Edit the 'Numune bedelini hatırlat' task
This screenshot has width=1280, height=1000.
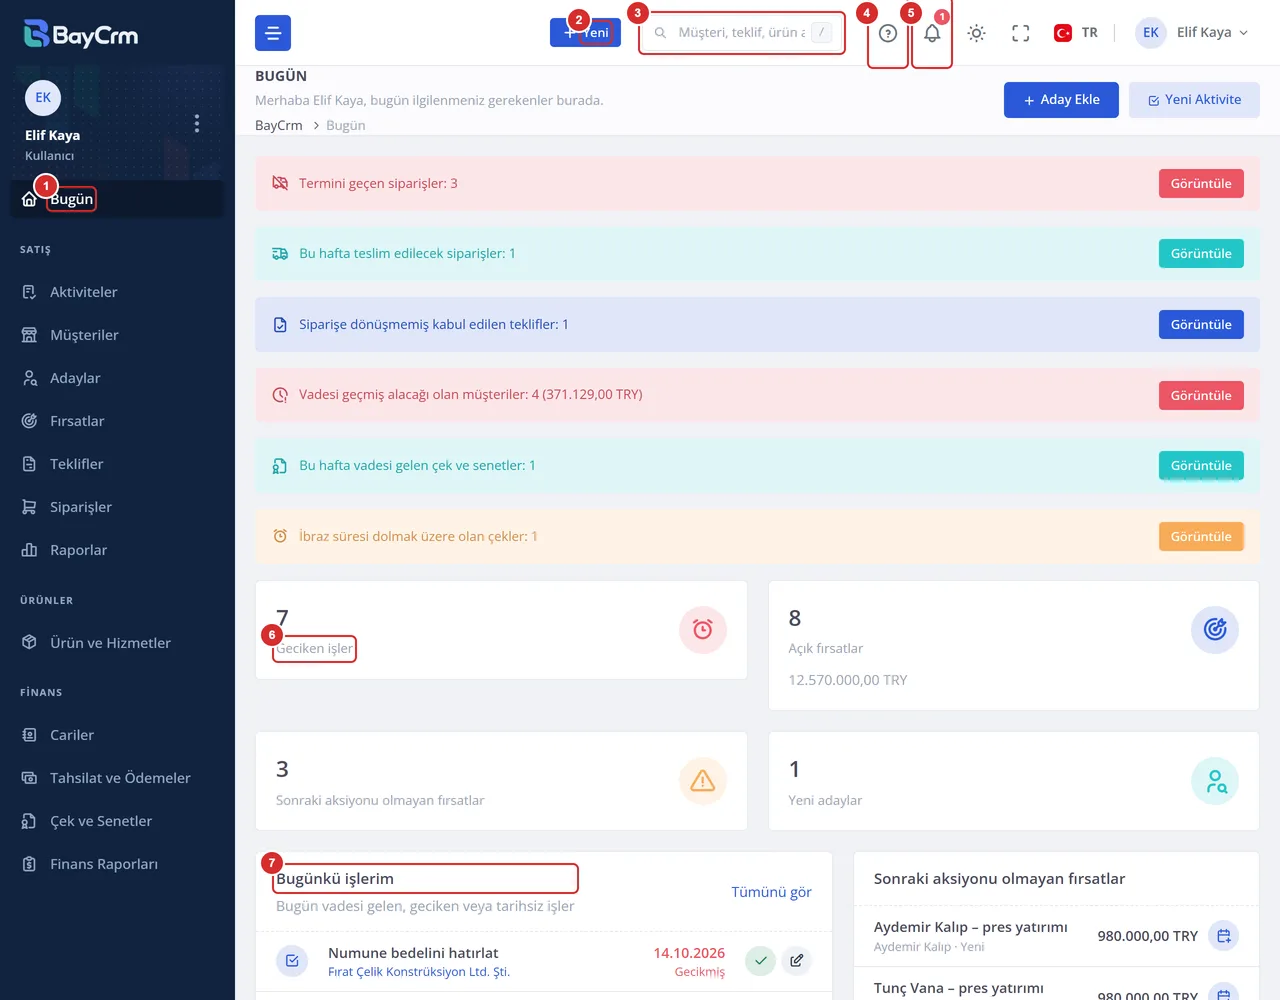coord(796,961)
